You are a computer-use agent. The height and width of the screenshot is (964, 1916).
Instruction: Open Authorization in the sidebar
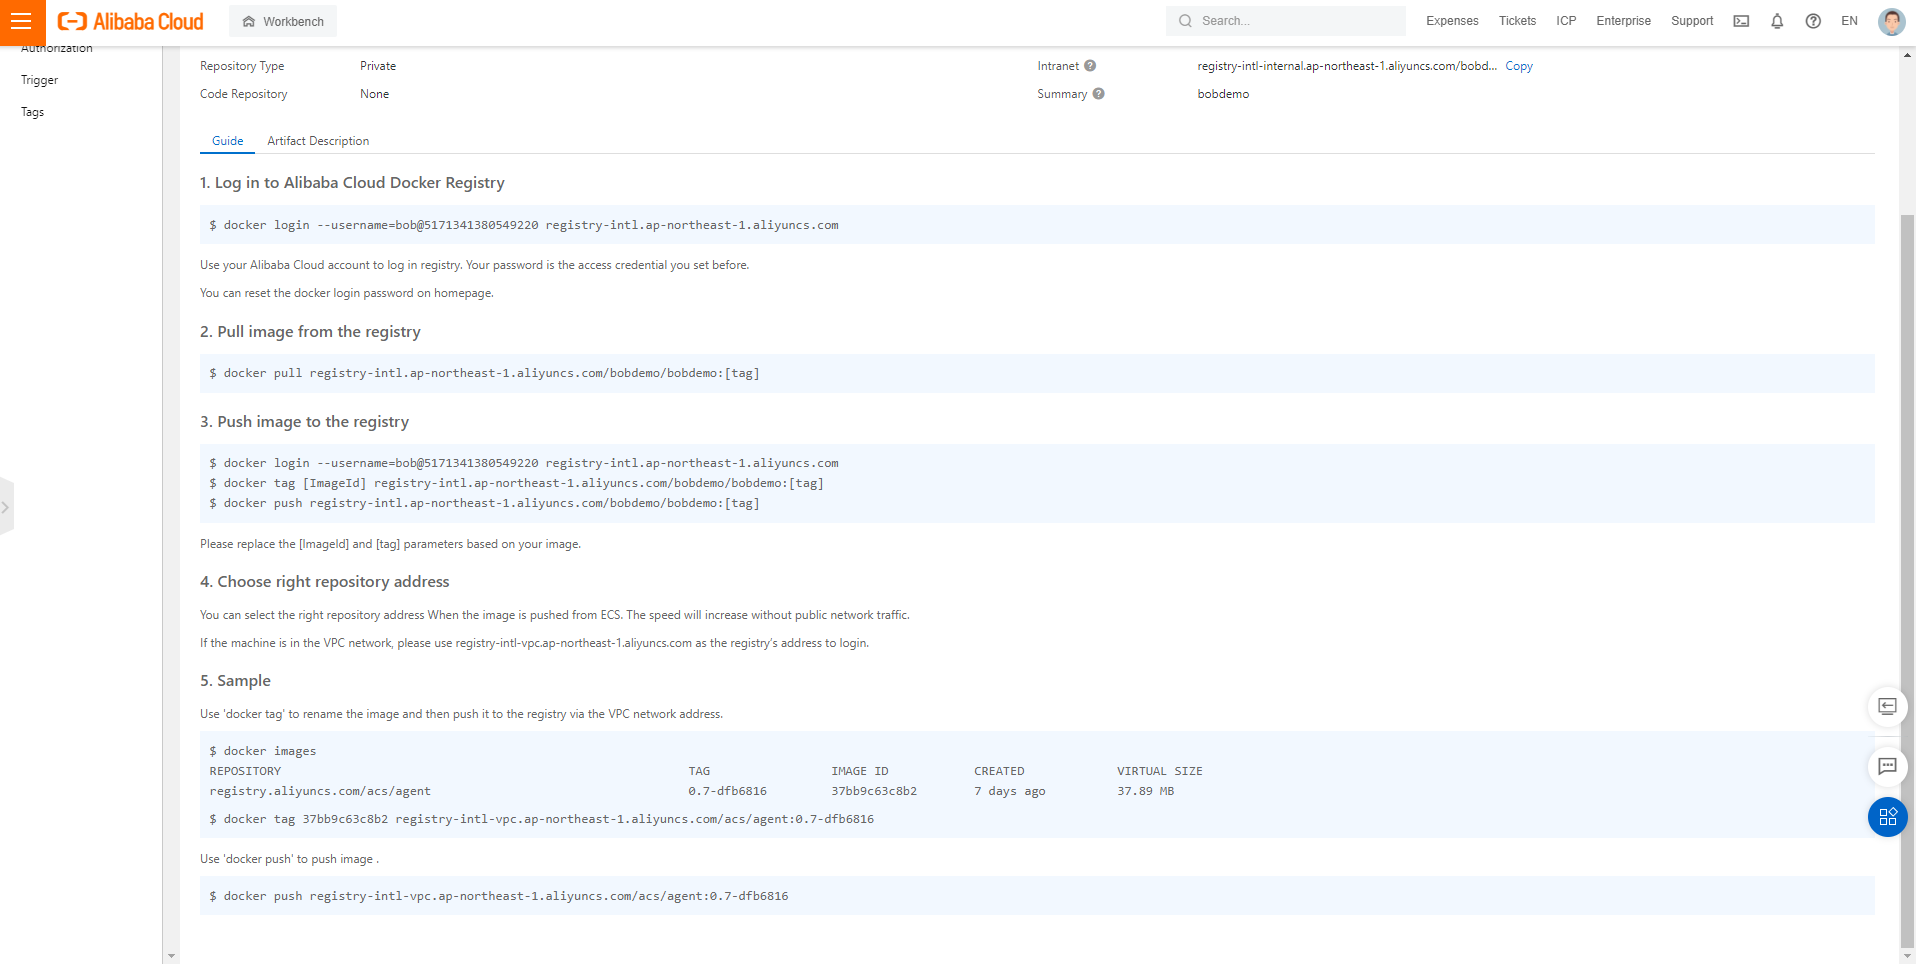[56, 48]
